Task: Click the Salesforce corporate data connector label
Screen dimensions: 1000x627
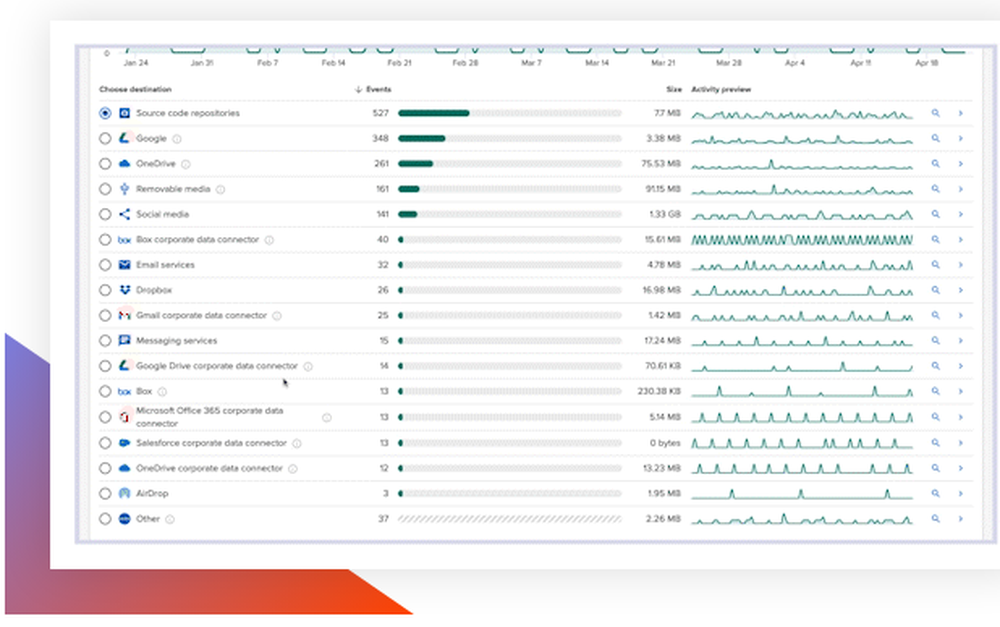Action: tap(211, 443)
